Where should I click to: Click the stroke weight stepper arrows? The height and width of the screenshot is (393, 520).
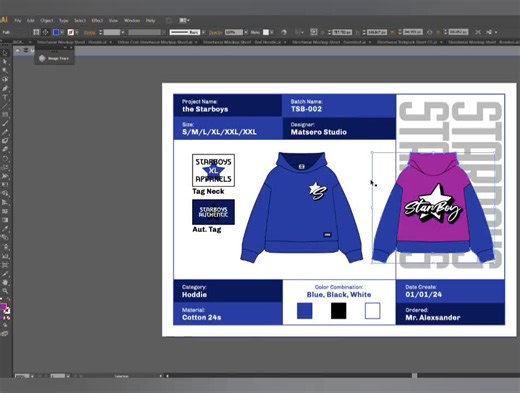pos(100,32)
